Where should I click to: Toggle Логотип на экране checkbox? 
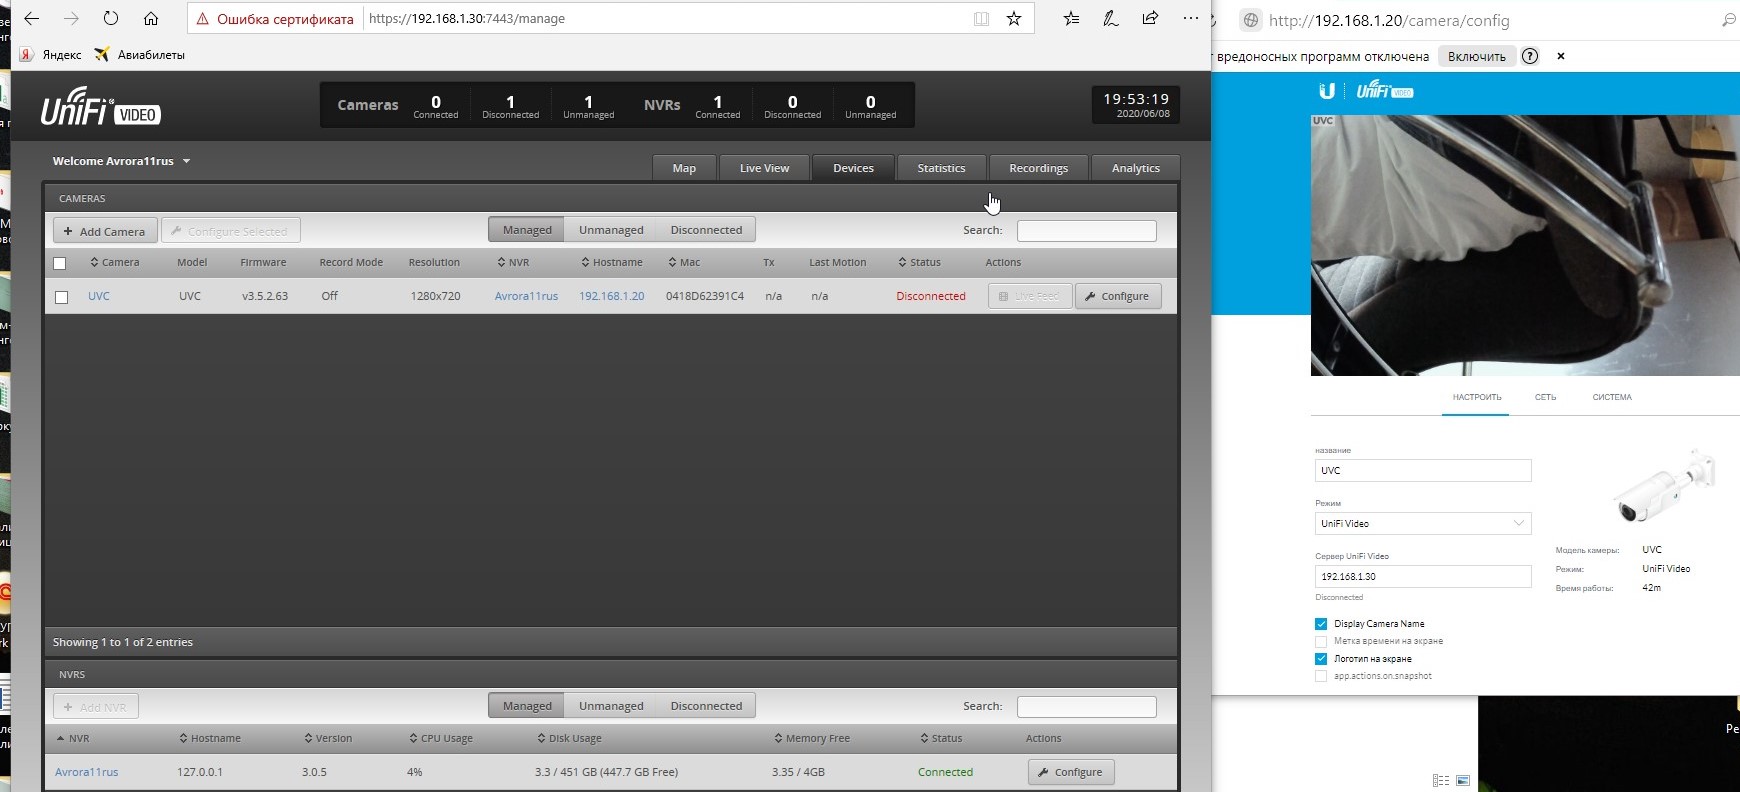(1321, 659)
